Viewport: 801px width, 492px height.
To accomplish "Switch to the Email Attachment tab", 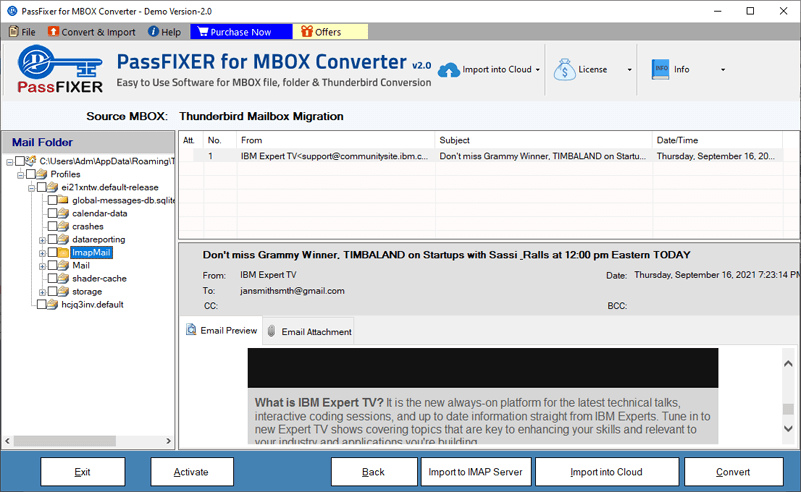I will click(309, 332).
